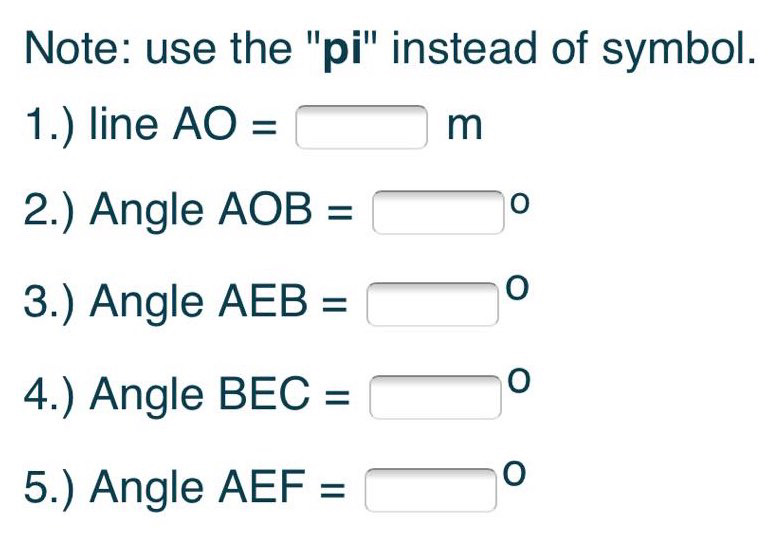Click the "Angle AOB" label text

pyautogui.click(x=201, y=211)
